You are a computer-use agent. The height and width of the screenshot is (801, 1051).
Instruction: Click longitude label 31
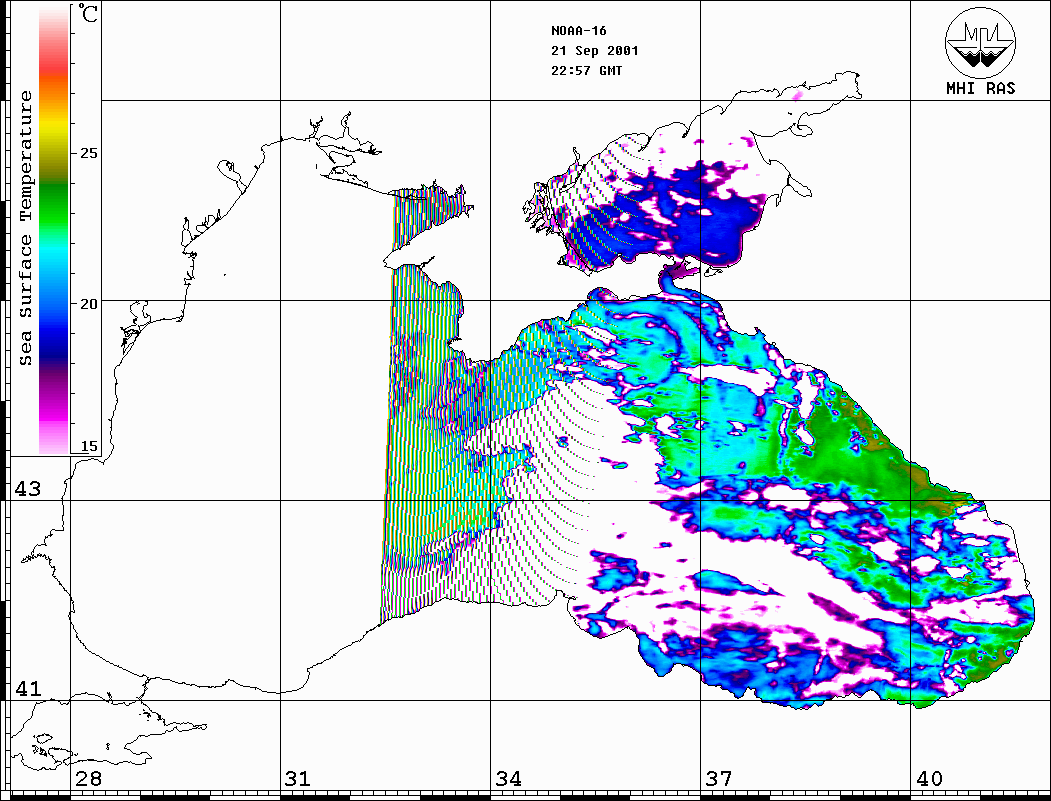click(298, 779)
